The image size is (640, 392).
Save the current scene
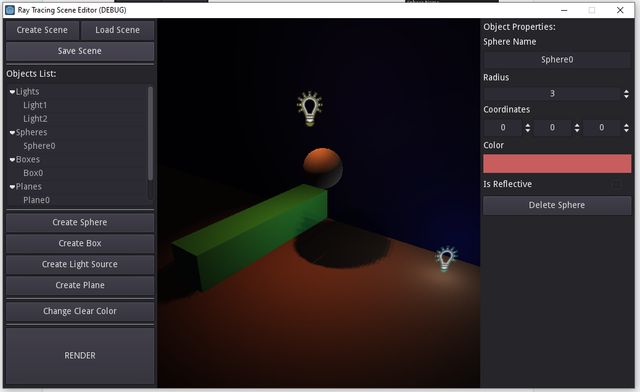(x=80, y=51)
